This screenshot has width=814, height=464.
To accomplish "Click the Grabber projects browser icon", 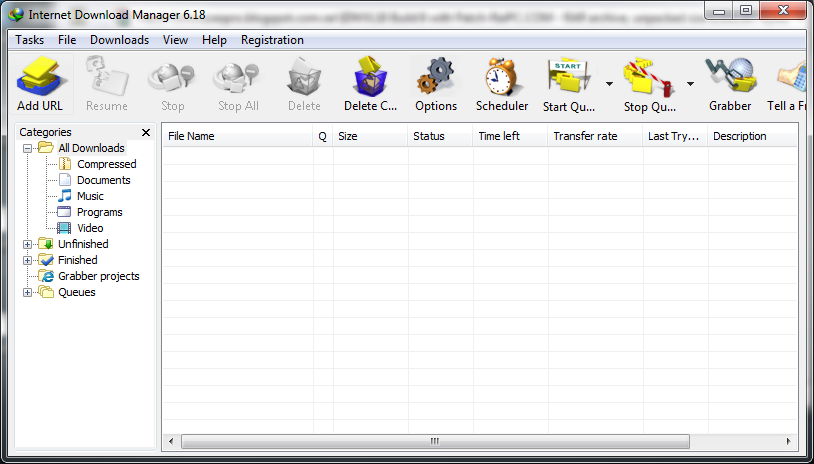I will [x=46, y=276].
